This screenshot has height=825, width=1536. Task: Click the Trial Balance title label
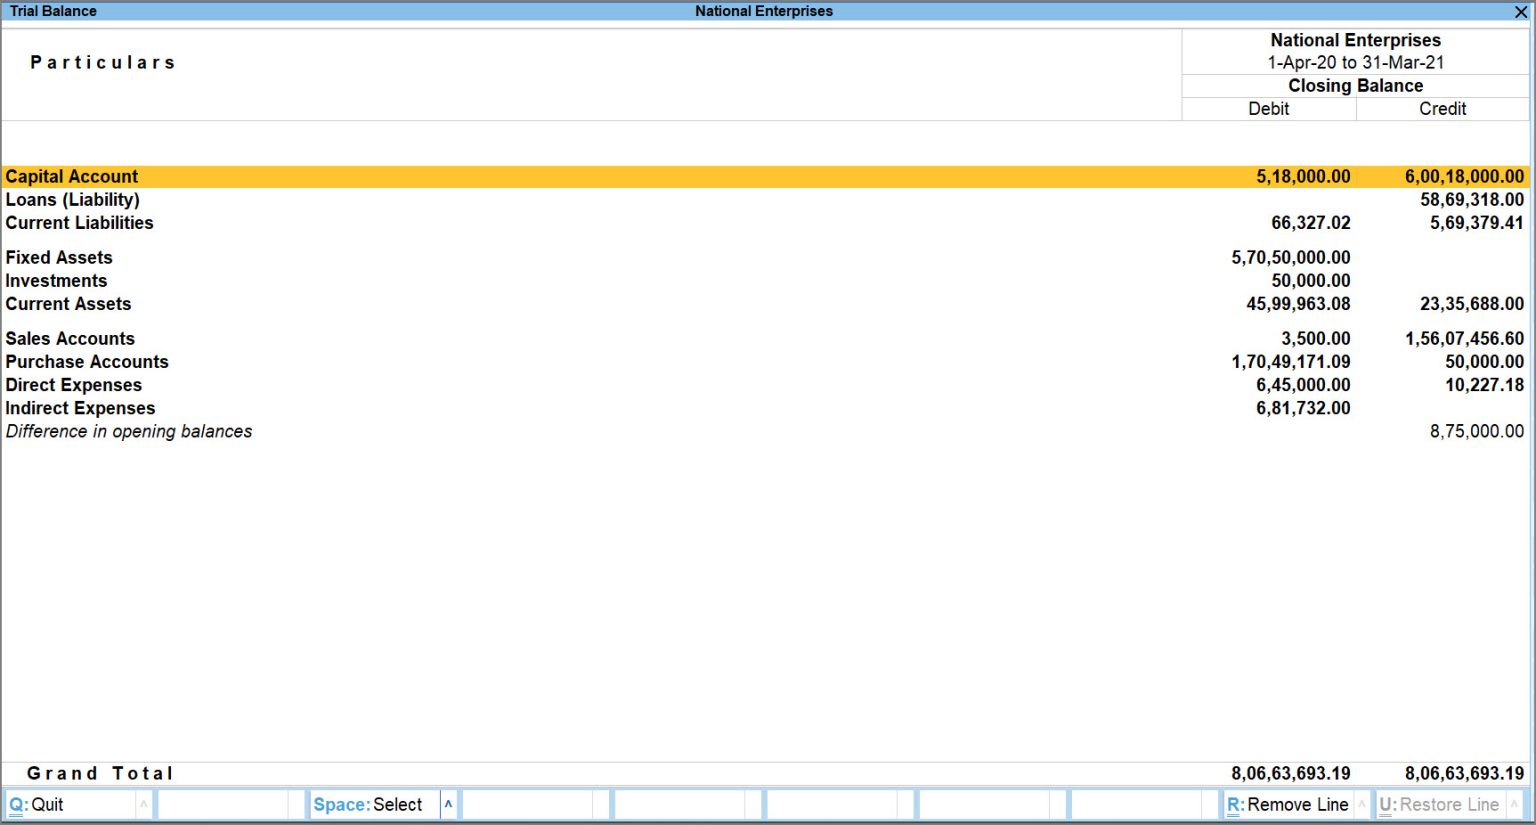tap(54, 11)
